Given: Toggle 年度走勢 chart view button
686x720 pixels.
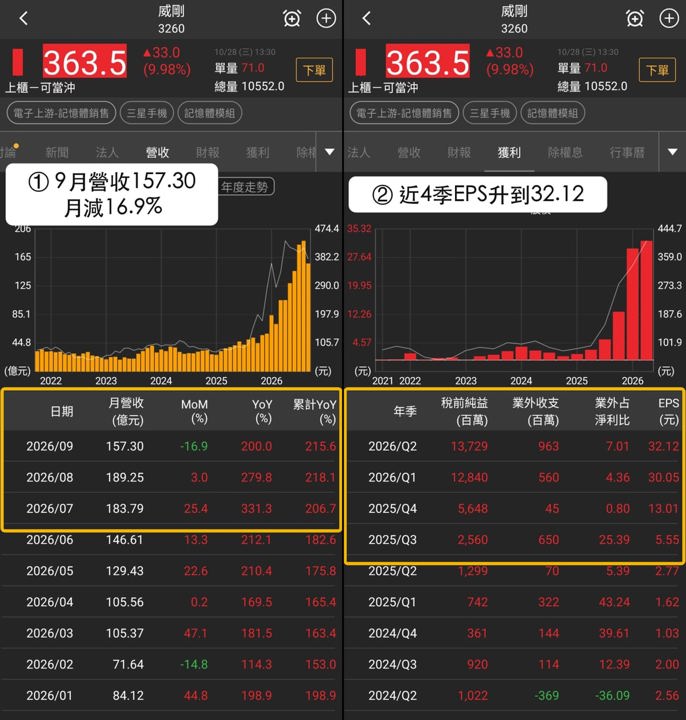Looking at the screenshot, I should (x=245, y=186).
